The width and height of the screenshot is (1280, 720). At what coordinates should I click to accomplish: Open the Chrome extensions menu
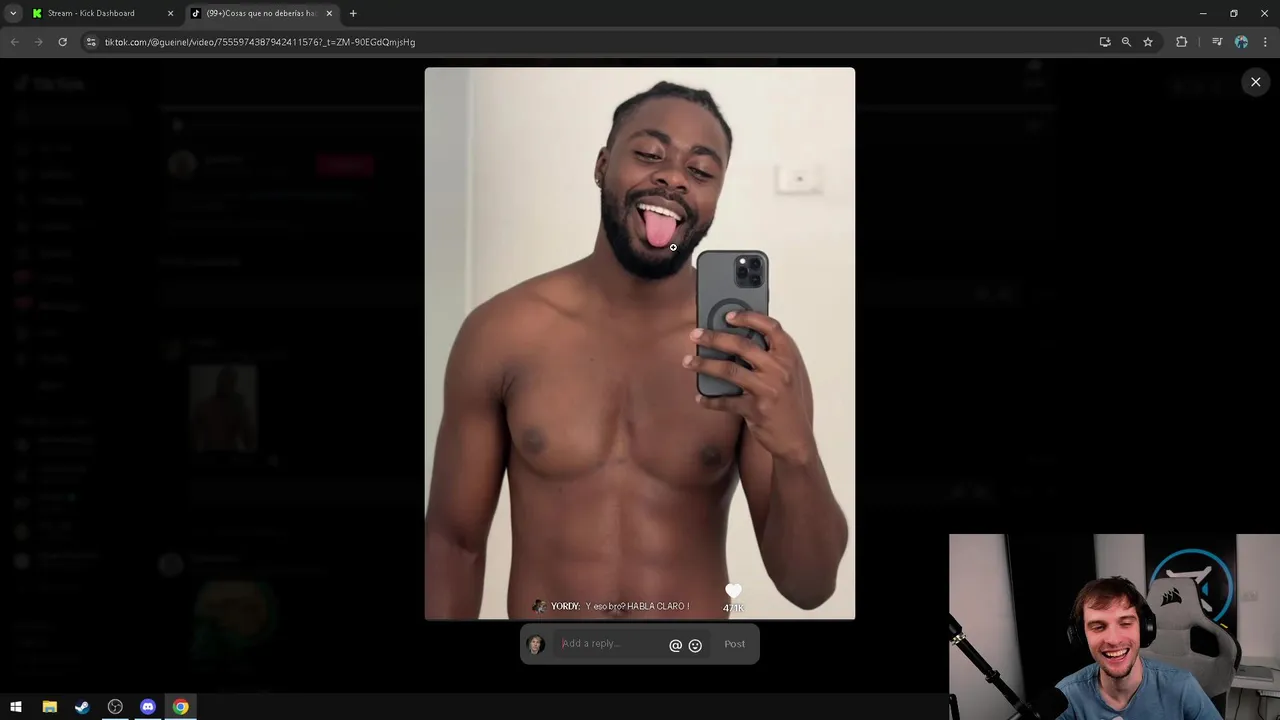(1181, 42)
